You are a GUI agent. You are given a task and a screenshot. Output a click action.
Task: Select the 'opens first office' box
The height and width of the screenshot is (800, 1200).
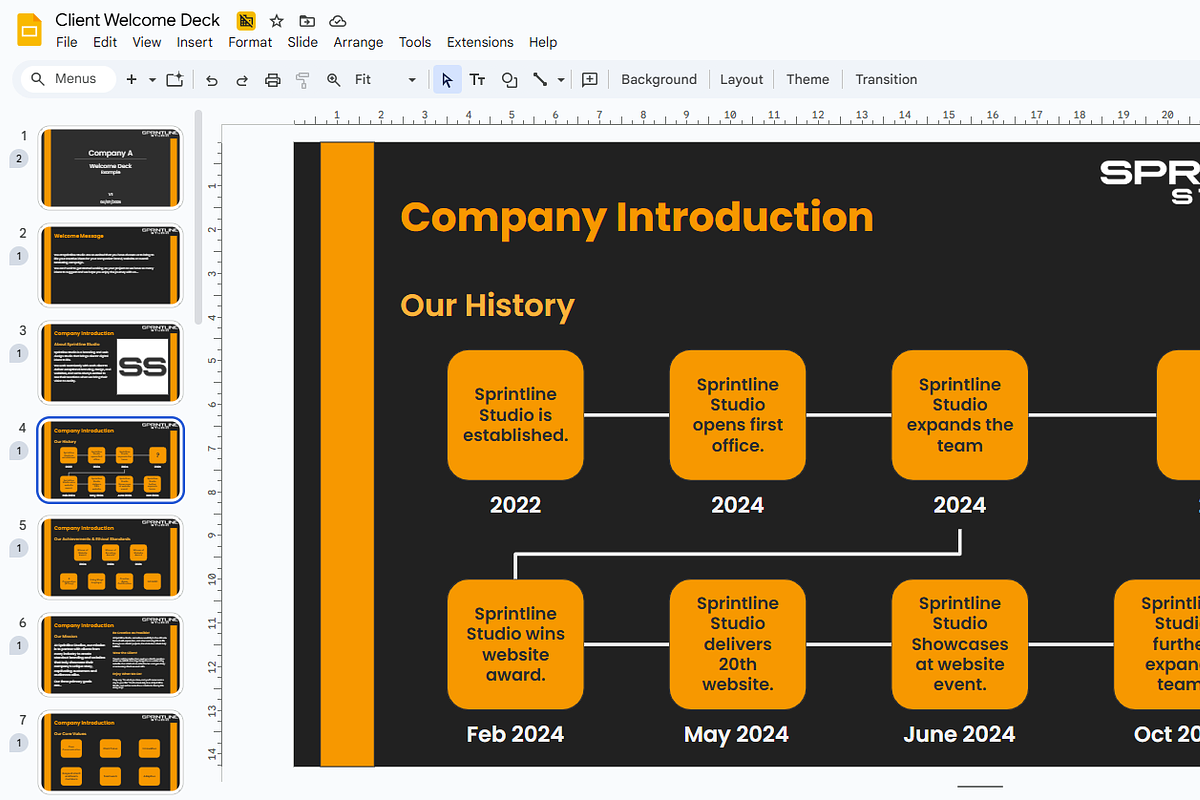pyautogui.click(x=737, y=415)
